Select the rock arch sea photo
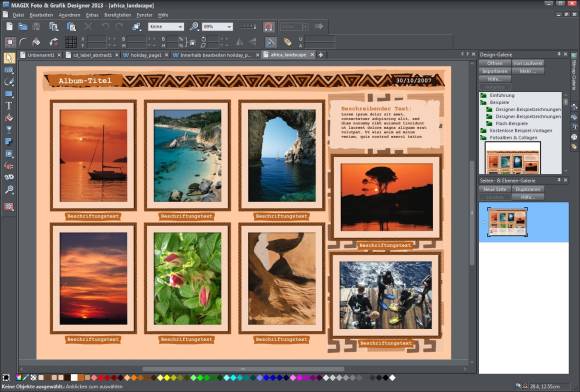 (x=281, y=155)
